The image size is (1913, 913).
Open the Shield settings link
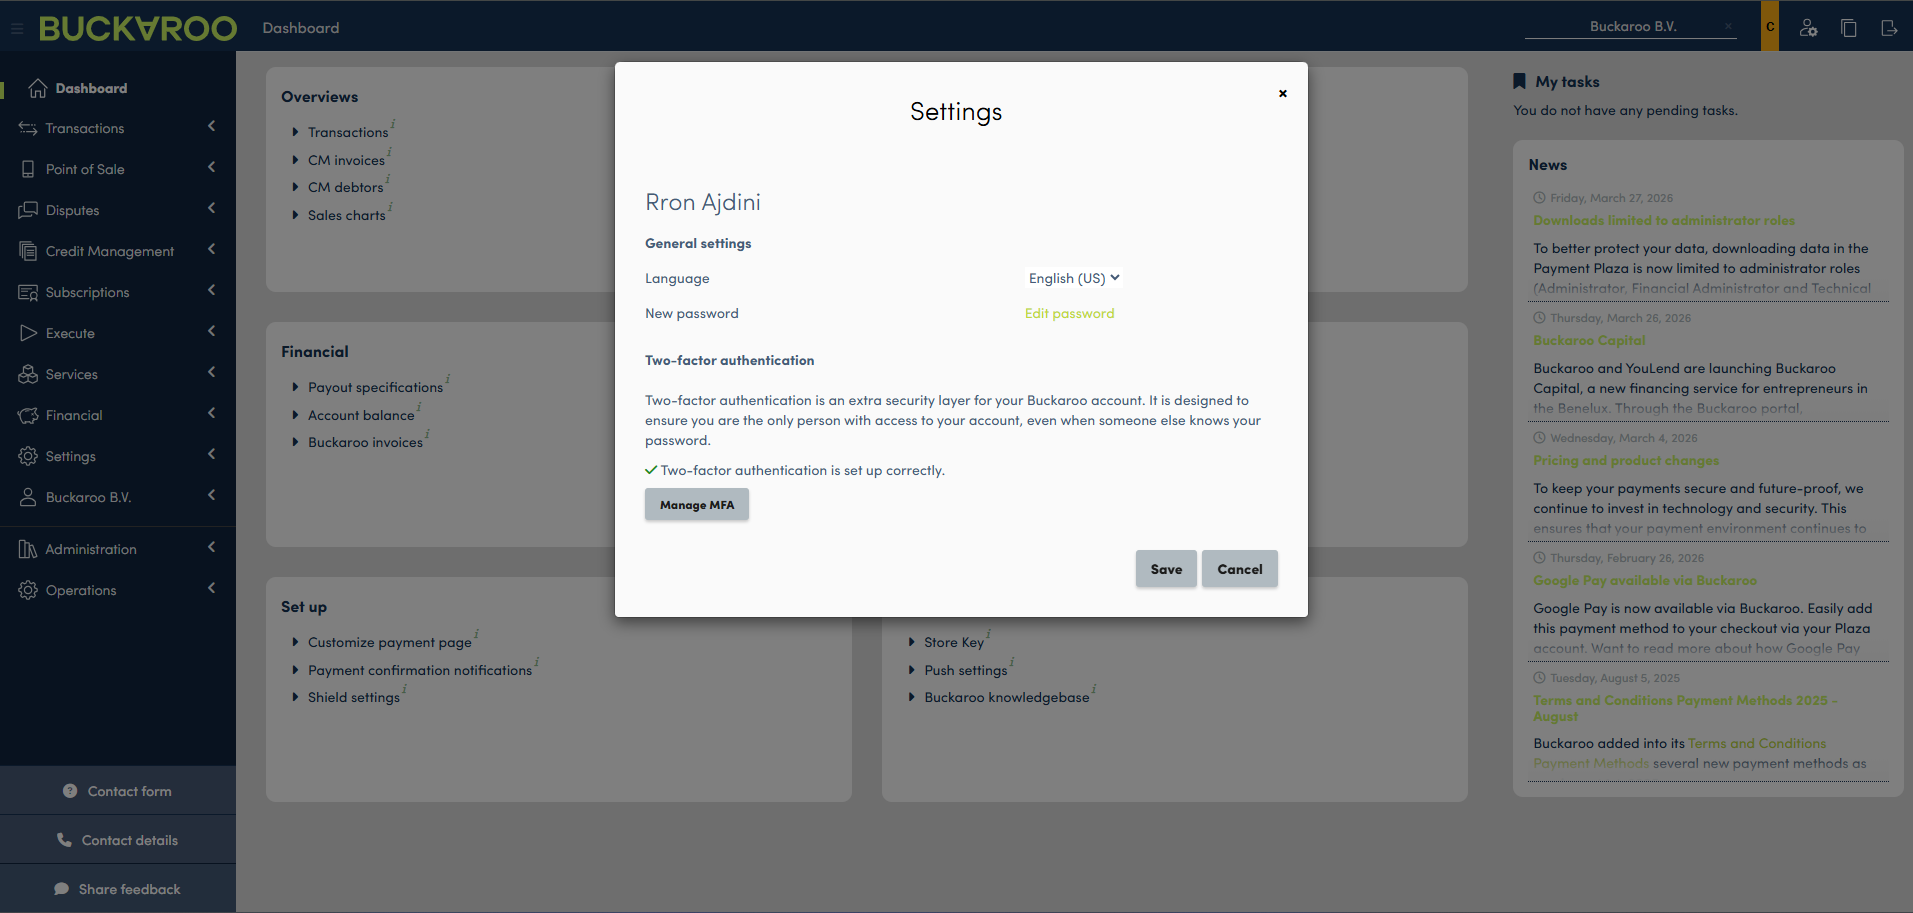pos(353,697)
